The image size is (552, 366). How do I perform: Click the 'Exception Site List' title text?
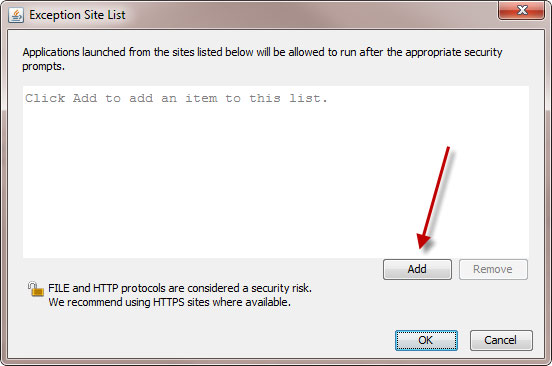coord(77,15)
